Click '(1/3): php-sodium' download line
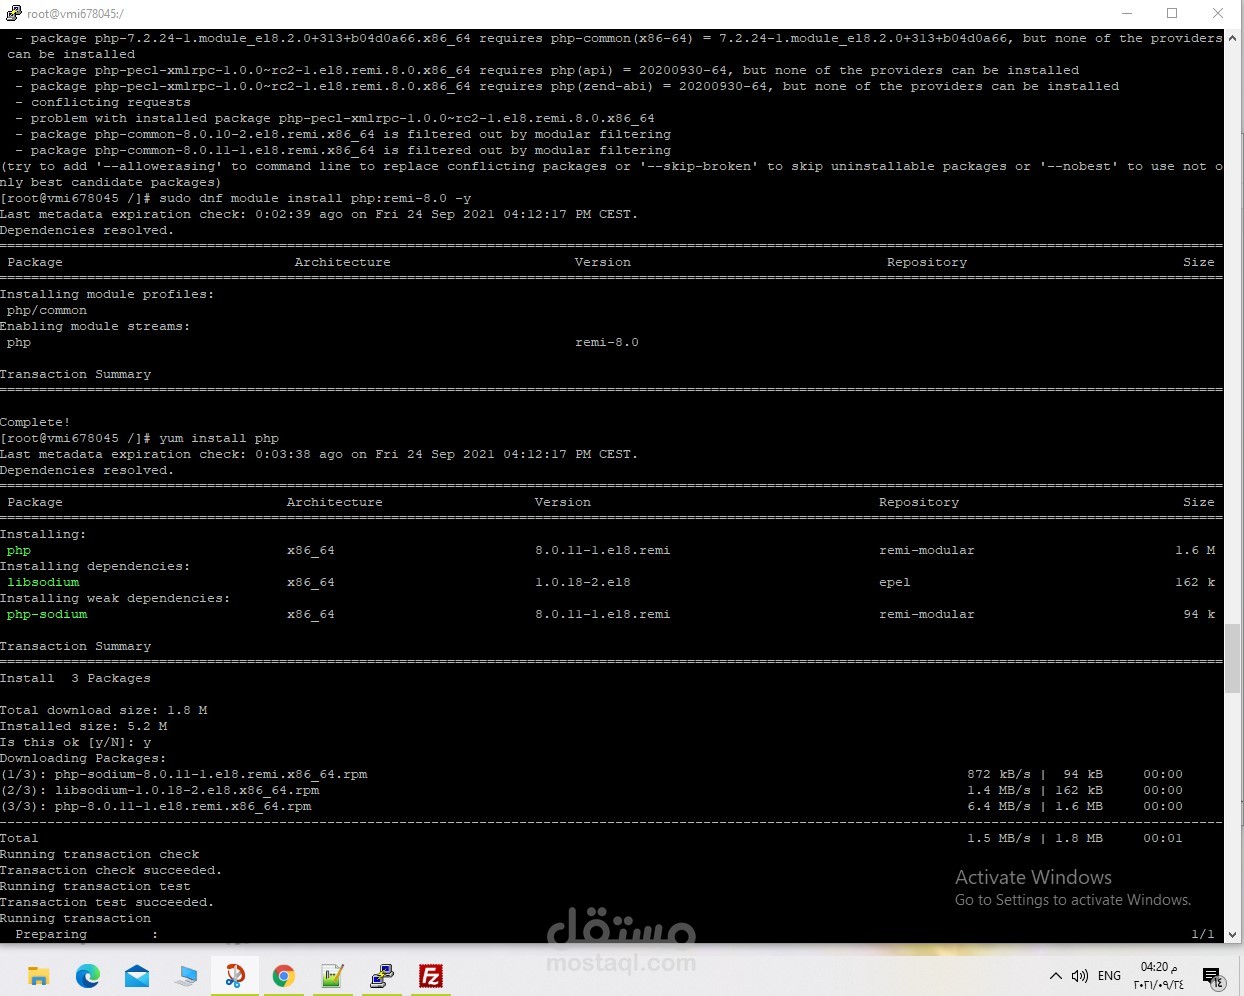Viewport: 1244px width, 996px height. 184,774
